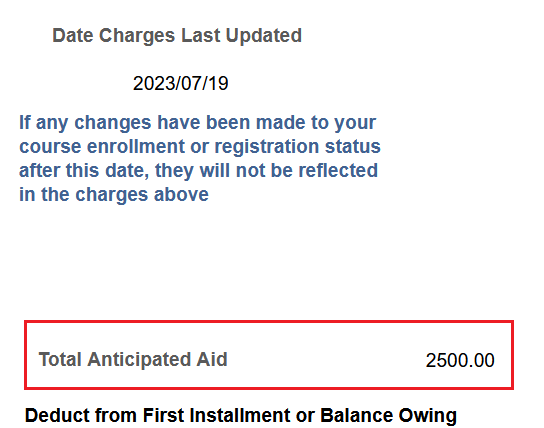Click the words 'registration status' in the notice
The image size is (544, 428).
click(x=297, y=147)
